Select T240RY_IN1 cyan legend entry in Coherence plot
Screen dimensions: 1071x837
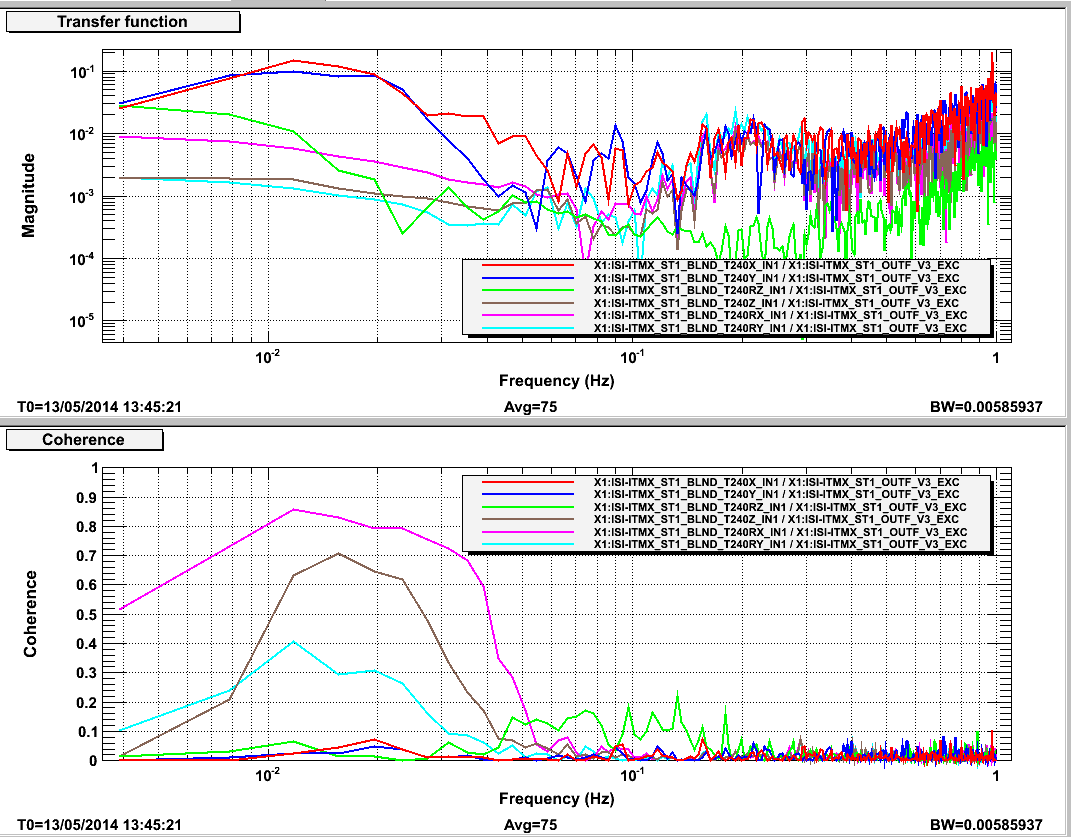(x=725, y=544)
